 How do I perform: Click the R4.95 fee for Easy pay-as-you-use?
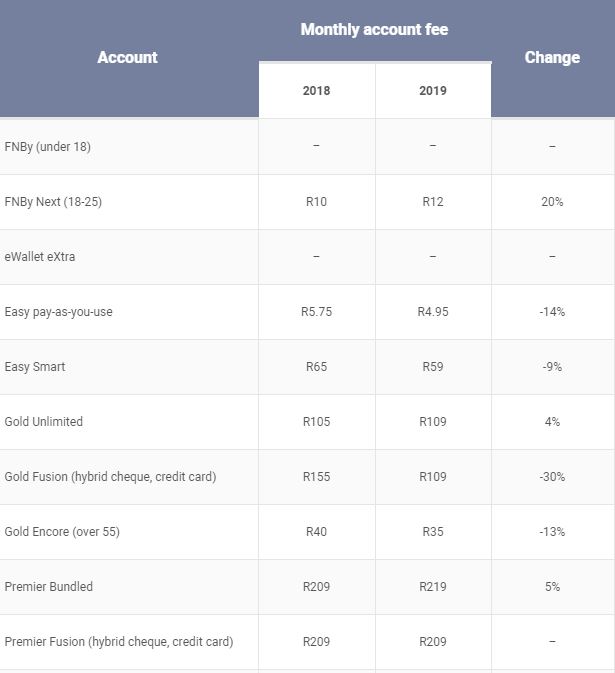[433, 312]
